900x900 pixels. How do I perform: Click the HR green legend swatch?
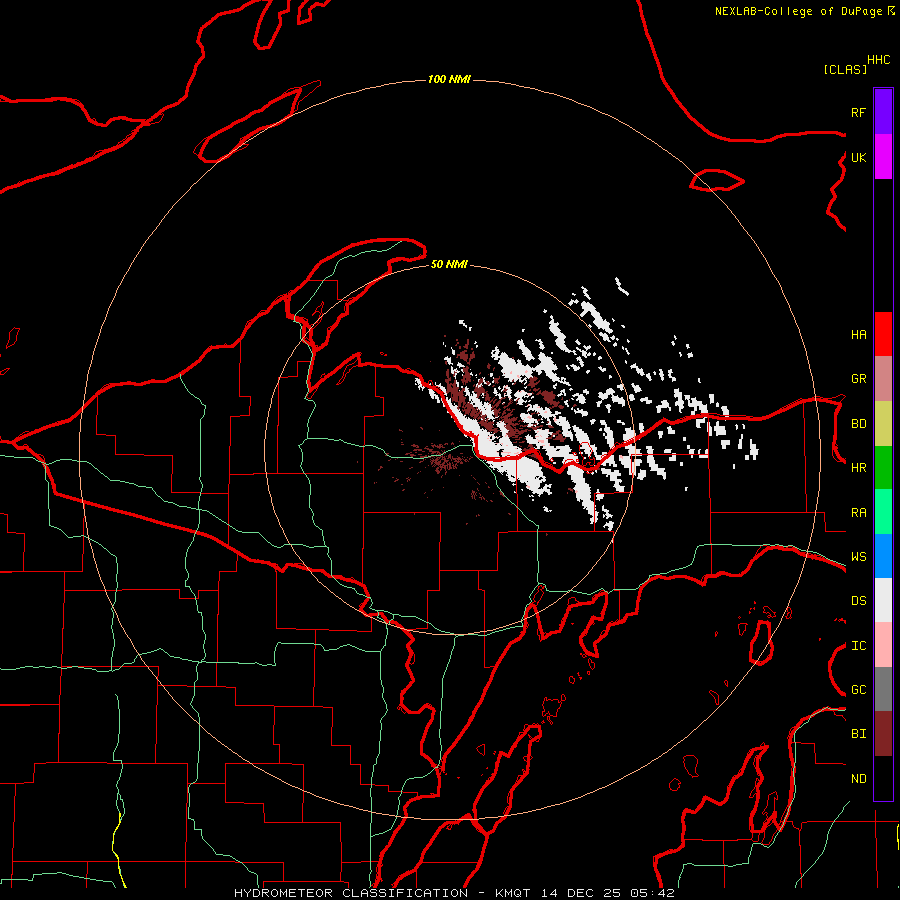(x=883, y=467)
